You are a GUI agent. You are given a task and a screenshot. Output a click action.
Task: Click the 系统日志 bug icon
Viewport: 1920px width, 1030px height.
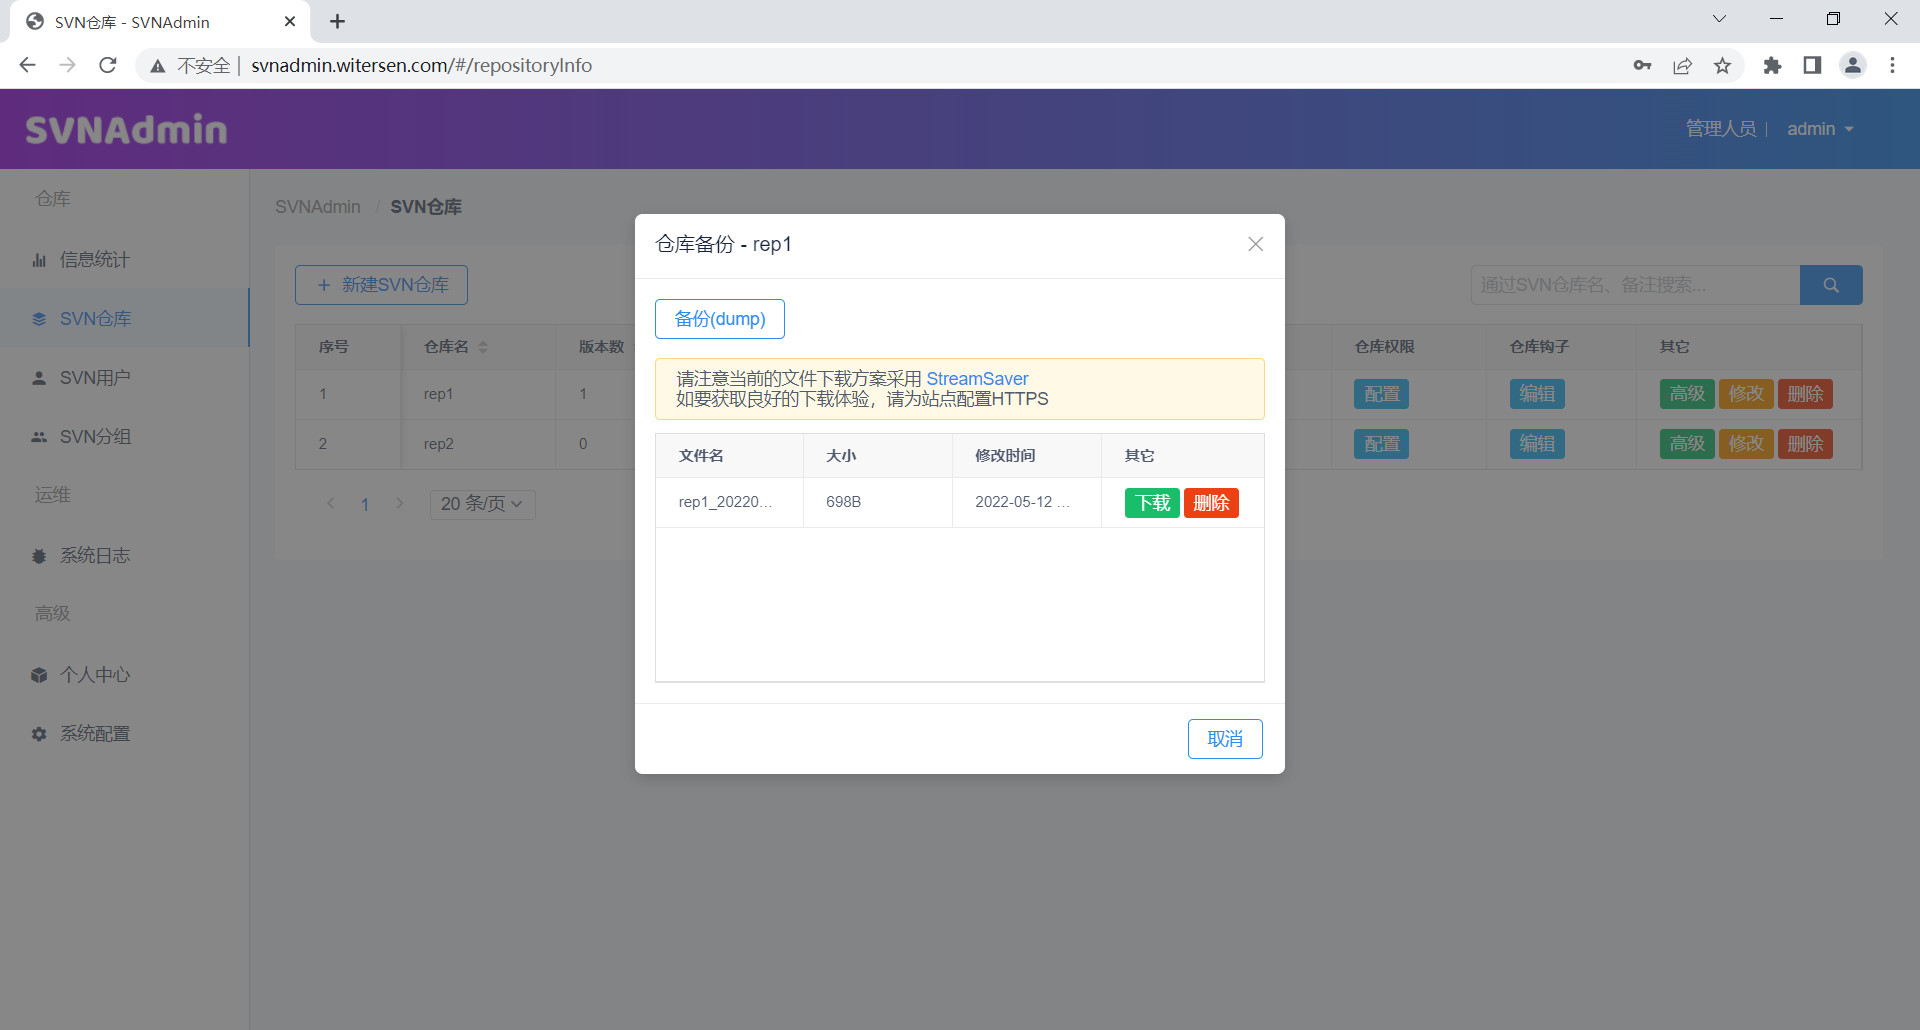click(39, 556)
